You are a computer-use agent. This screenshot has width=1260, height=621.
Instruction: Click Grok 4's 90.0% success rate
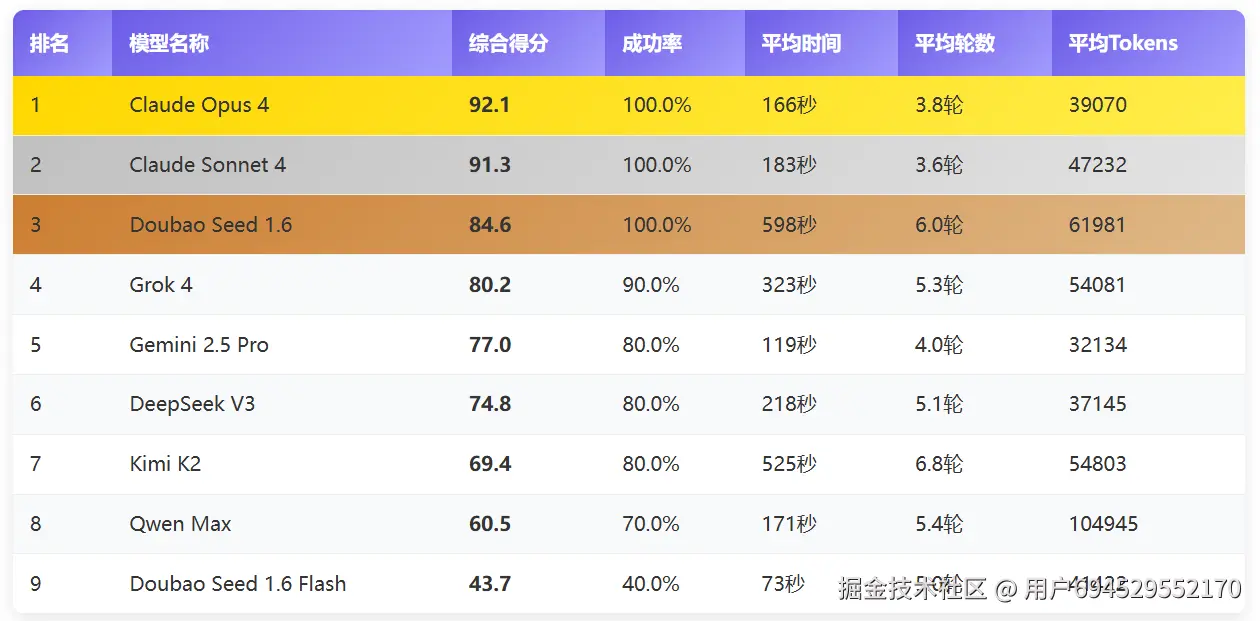coord(651,285)
